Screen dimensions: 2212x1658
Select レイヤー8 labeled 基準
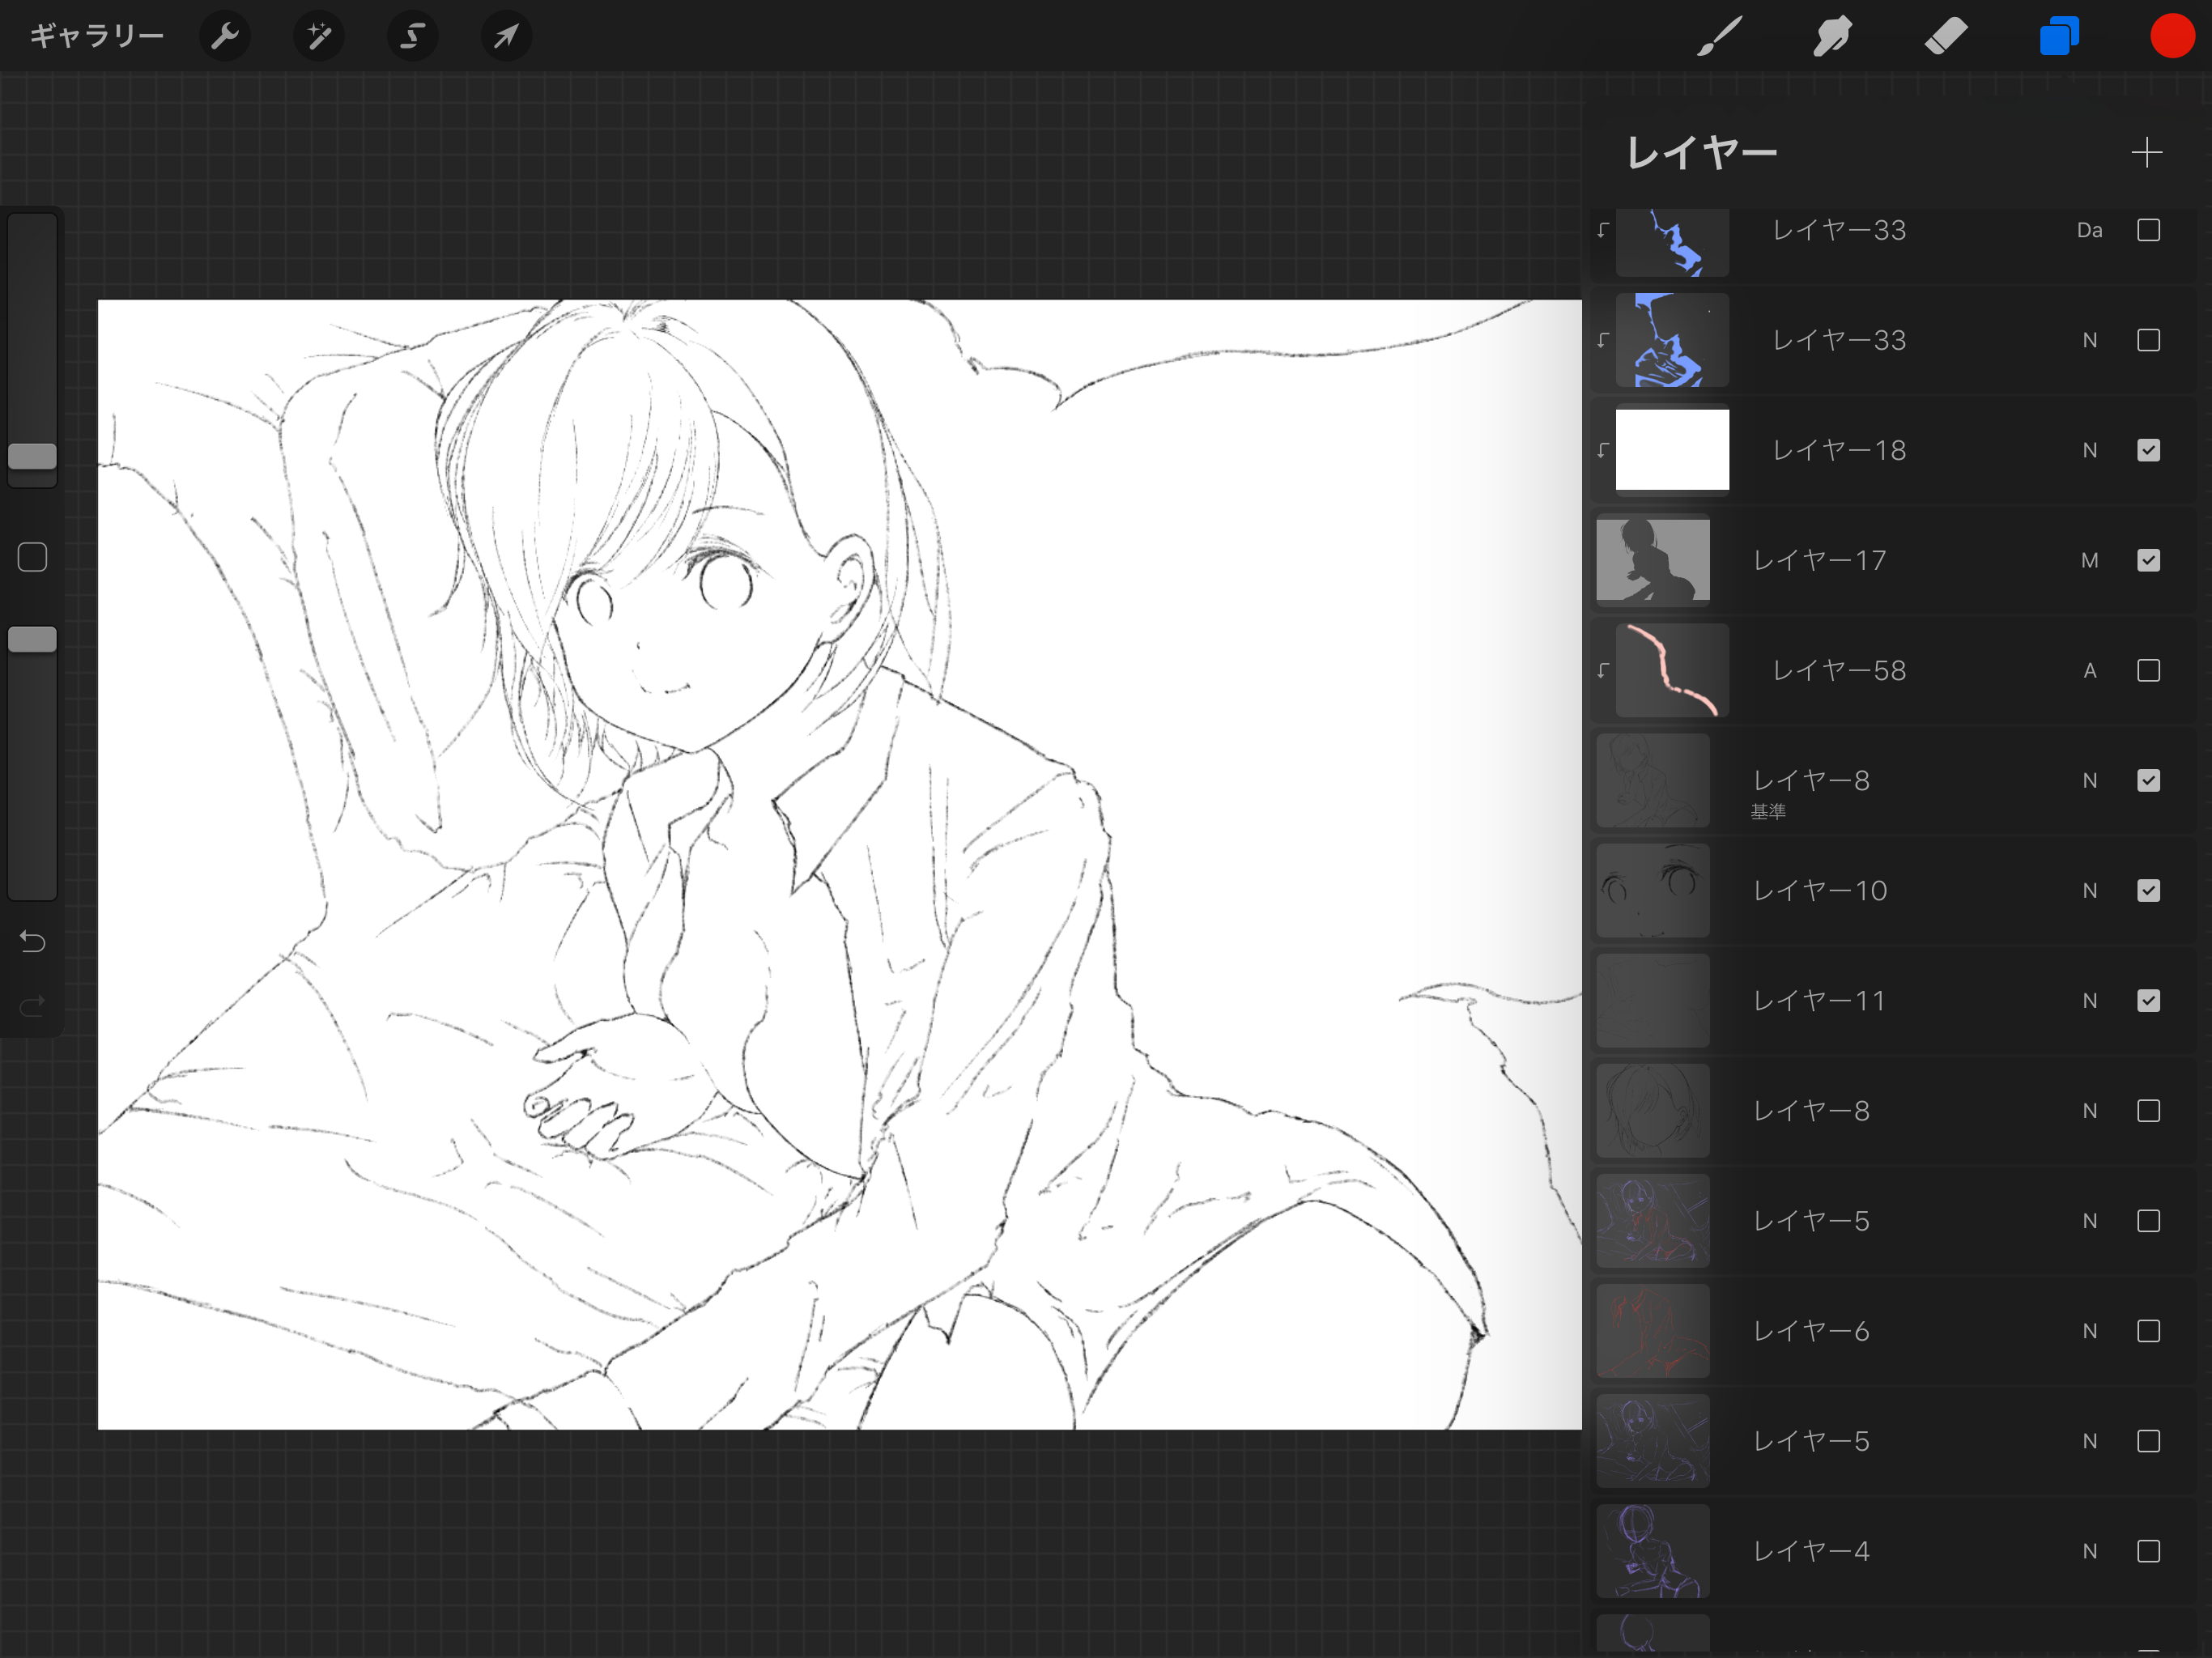tap(1891, 780)
